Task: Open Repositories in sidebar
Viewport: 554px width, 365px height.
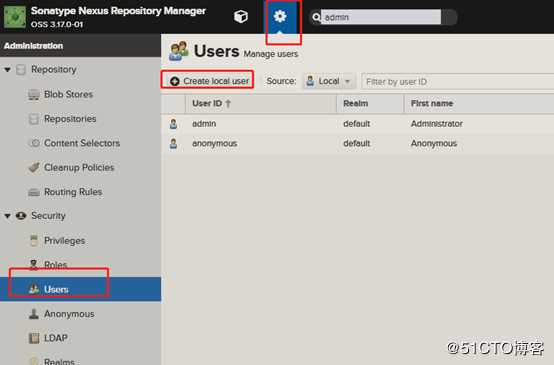Action: point(70,119)
